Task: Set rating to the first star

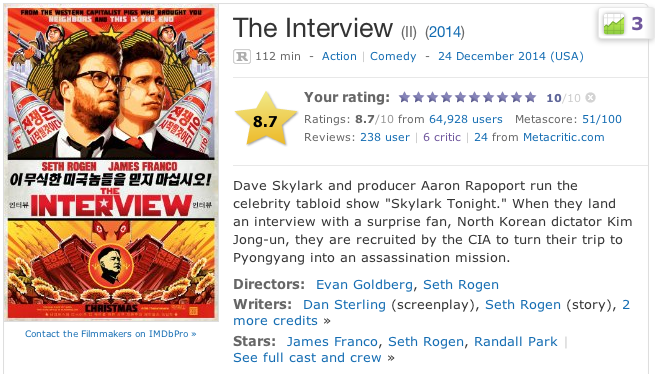Action: pos(404,97)
